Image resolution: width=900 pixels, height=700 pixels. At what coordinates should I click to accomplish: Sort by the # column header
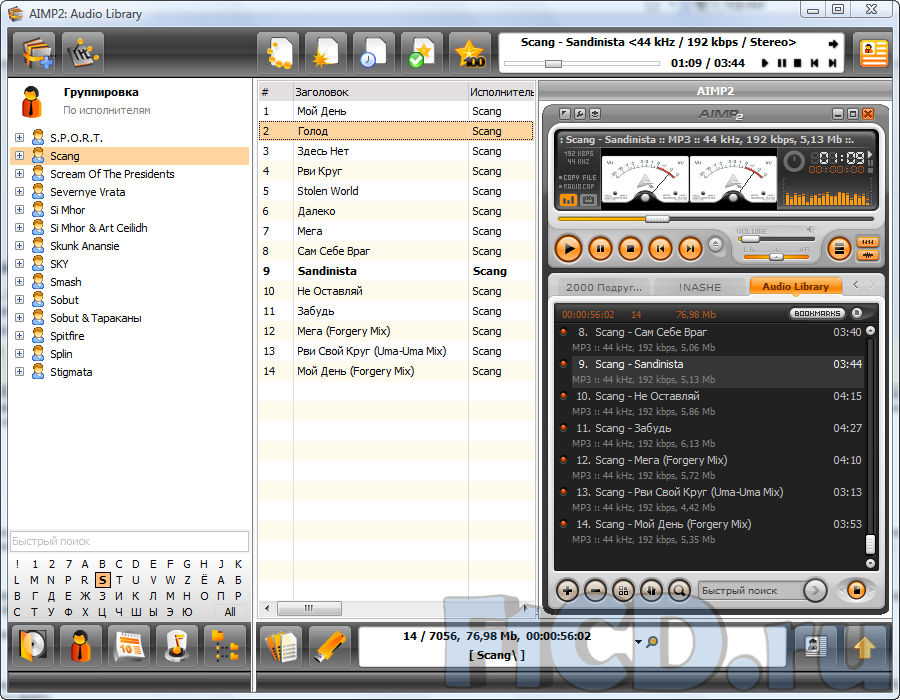(276, 92)
